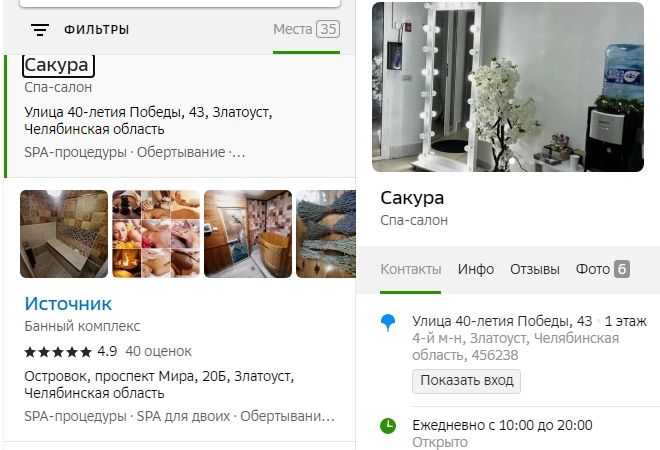Open the Отзывы tab
This screenshot has height=450, width=660.
(x=535, y=269)
